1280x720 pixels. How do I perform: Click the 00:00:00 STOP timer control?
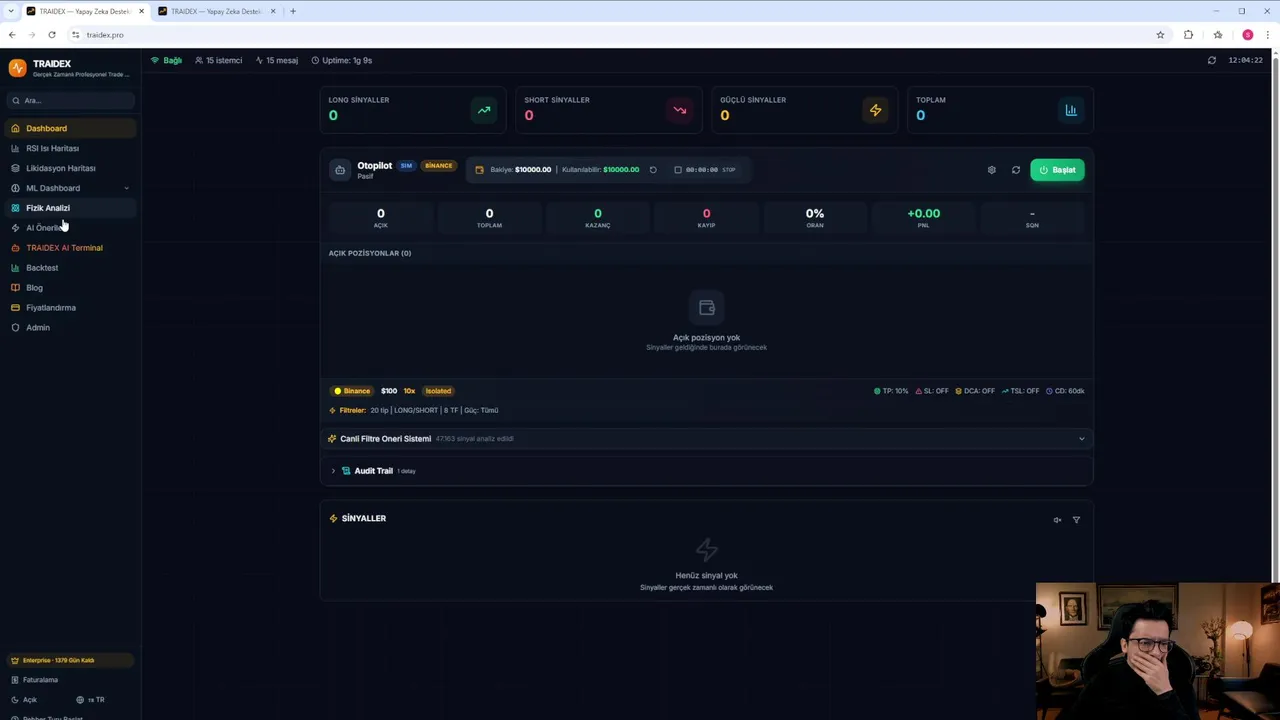pos(705,170)
